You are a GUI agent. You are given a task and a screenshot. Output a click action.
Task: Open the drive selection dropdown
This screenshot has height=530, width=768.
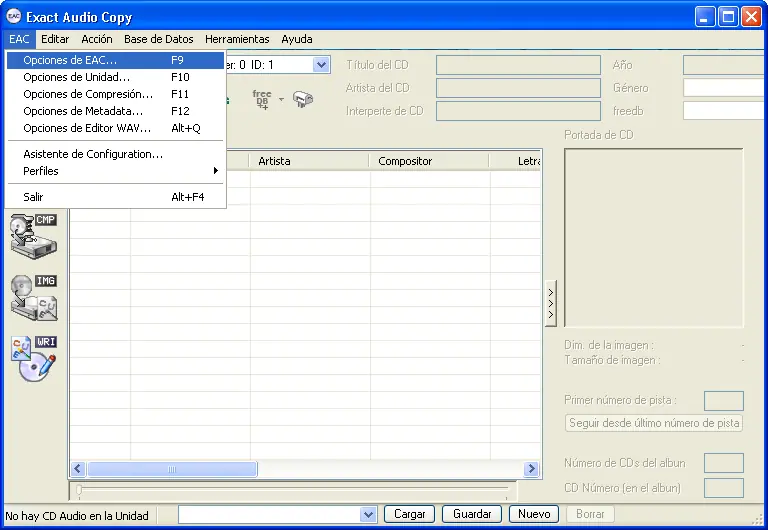click(321, 65)
